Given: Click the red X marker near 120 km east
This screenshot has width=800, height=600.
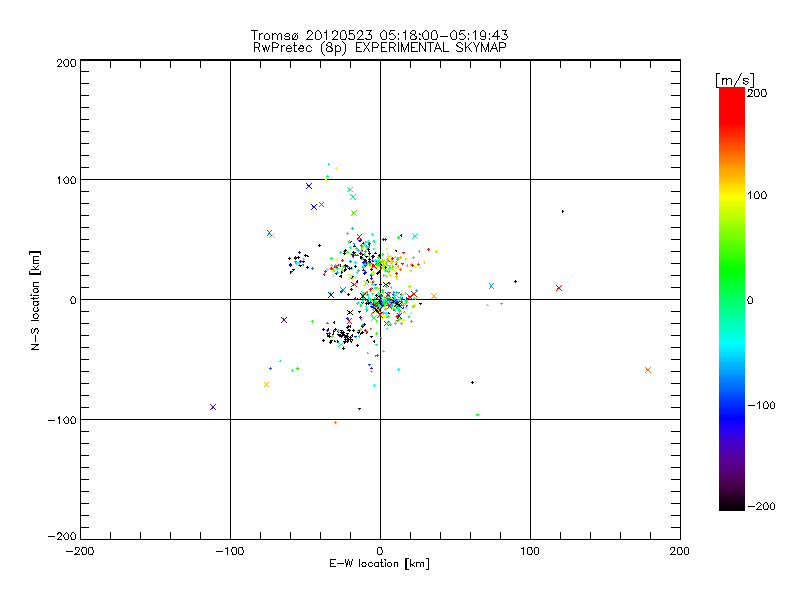Looking at the screenshot, I should (559, 288).
